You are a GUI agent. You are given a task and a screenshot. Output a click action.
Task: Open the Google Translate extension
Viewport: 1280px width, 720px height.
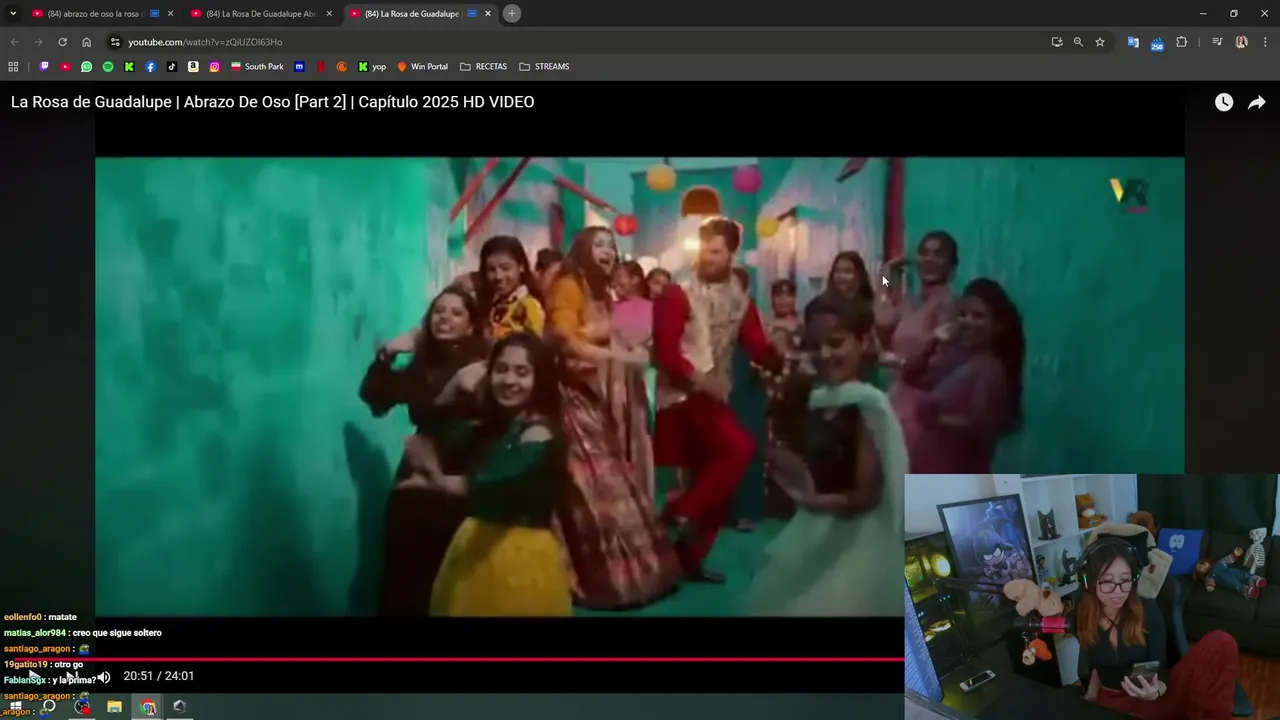(x=1133, y=42)
